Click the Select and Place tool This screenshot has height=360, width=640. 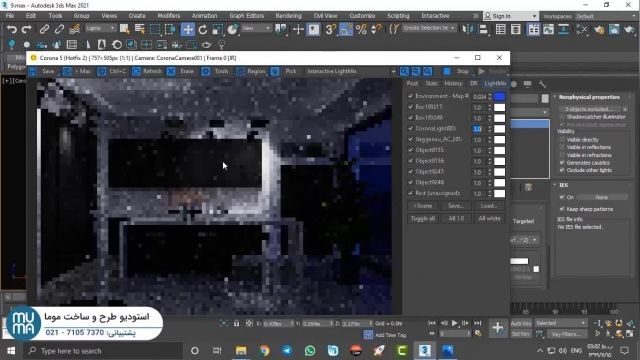(x=232, y=29)
